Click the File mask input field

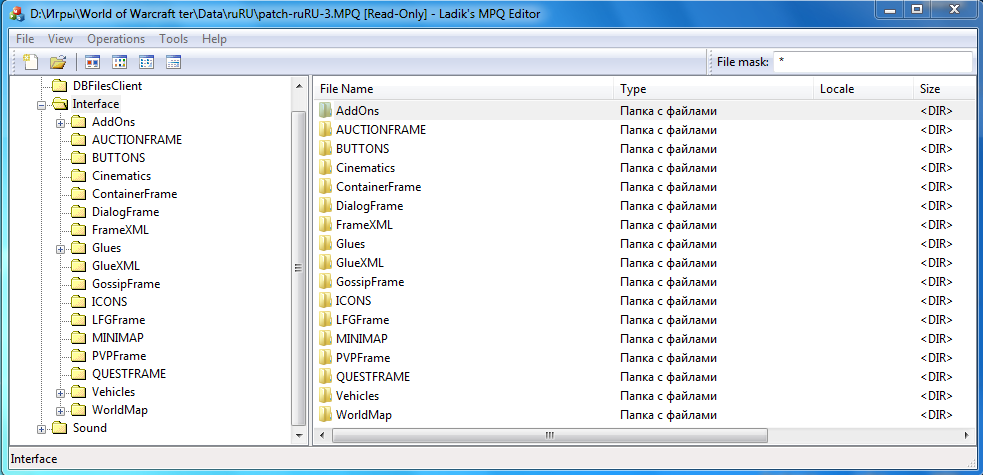coord(873,62)
